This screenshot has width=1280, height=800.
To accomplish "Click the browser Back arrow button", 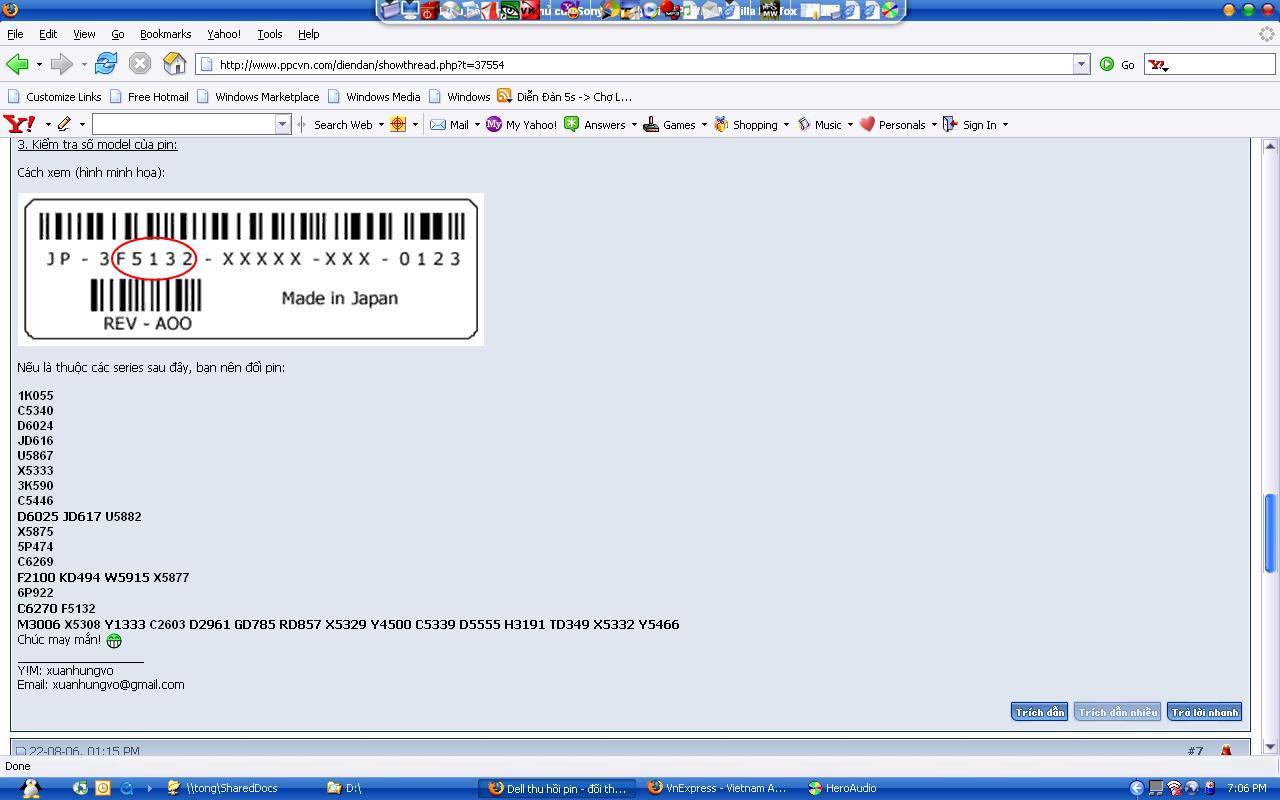I will point(17,64).
